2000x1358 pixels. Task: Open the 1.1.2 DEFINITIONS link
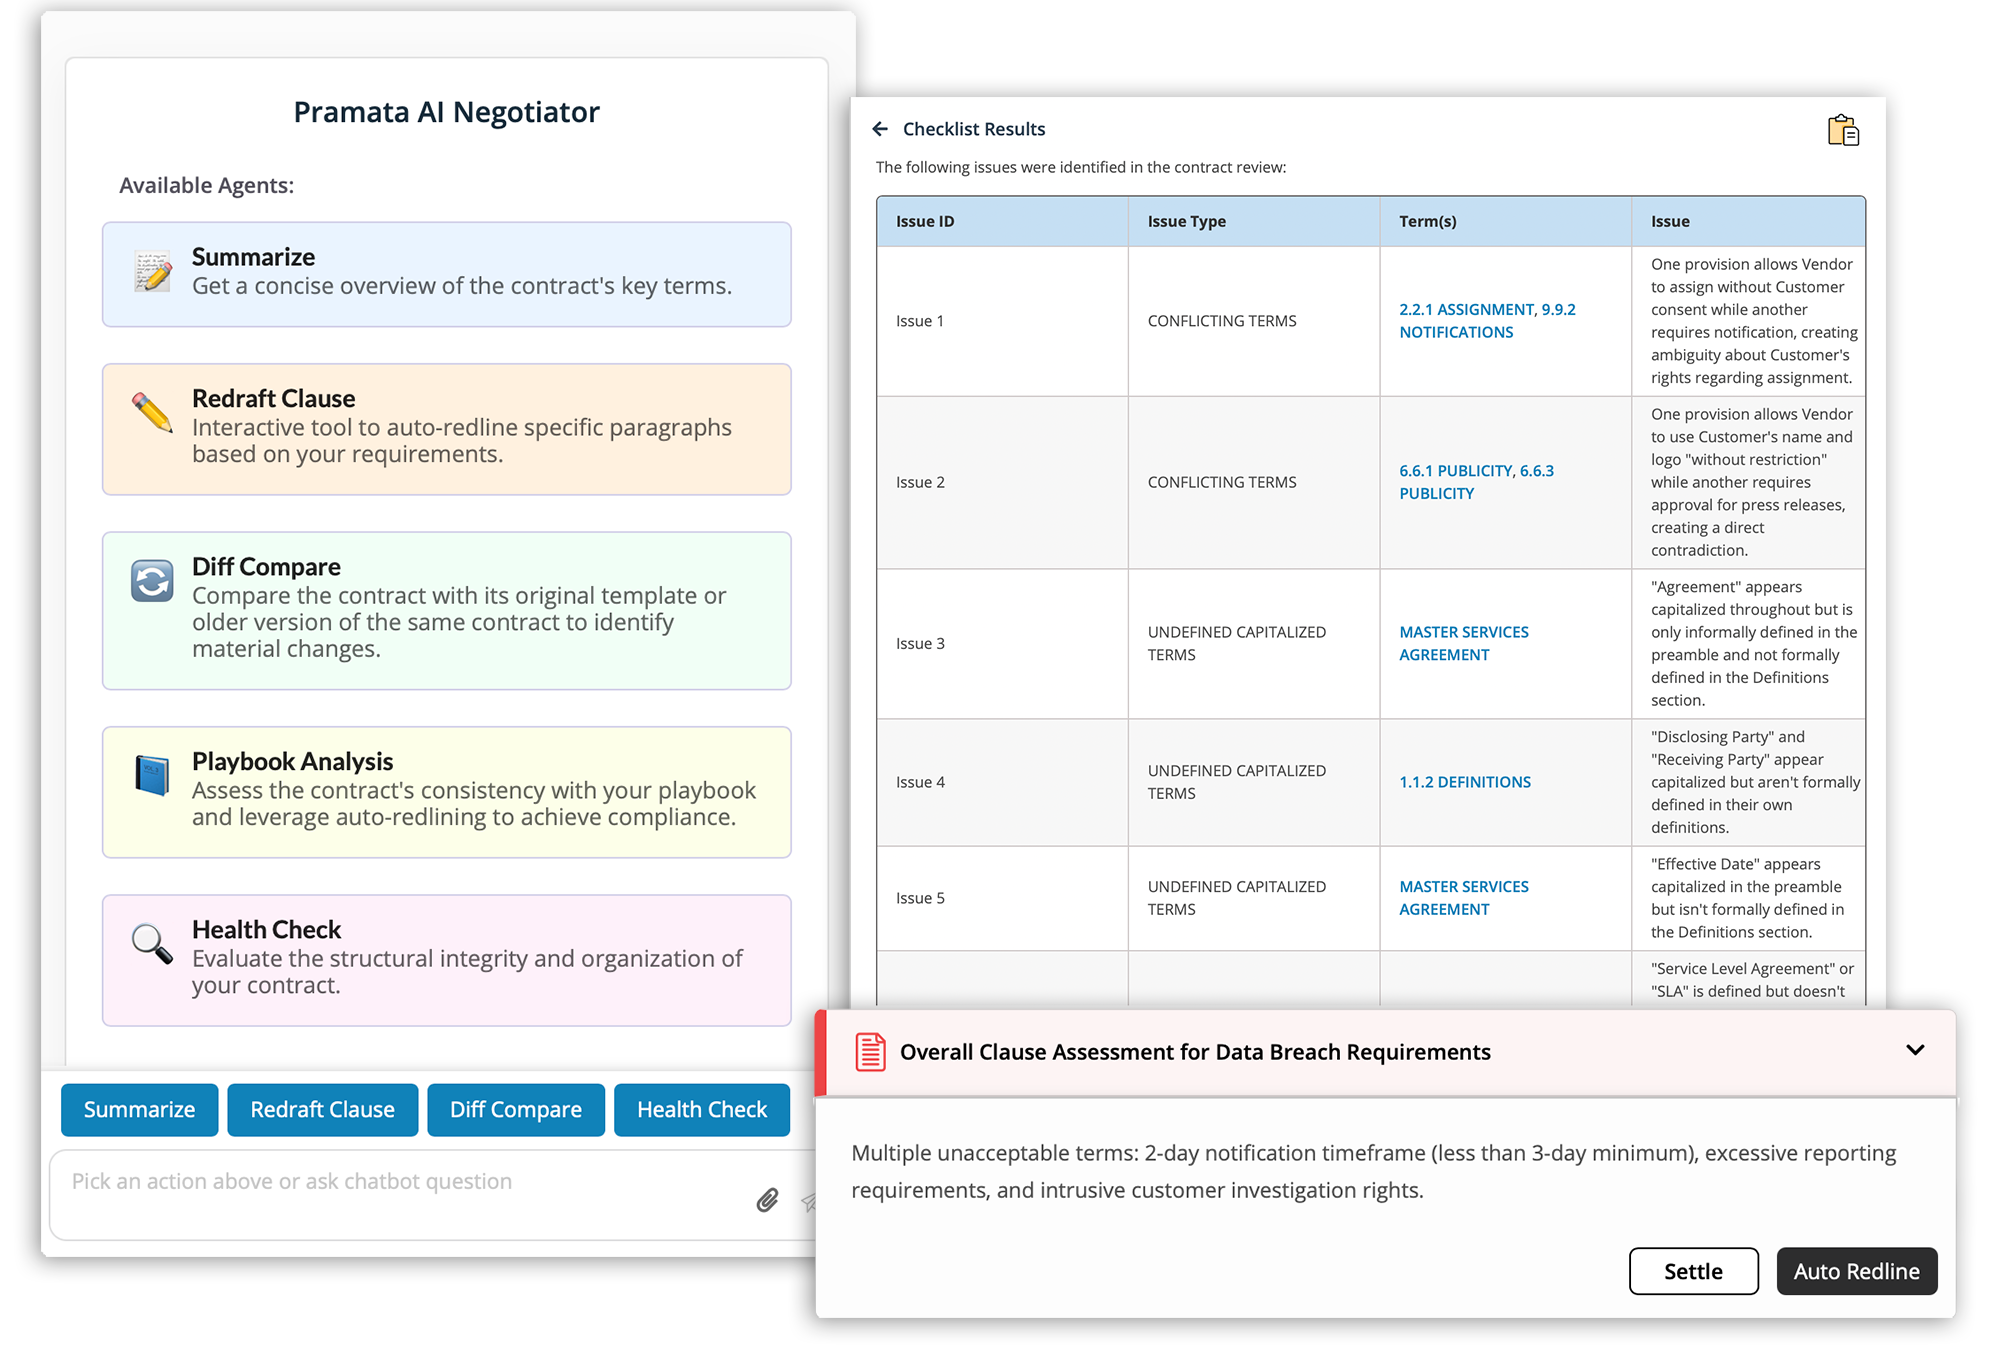point(1465,782)
